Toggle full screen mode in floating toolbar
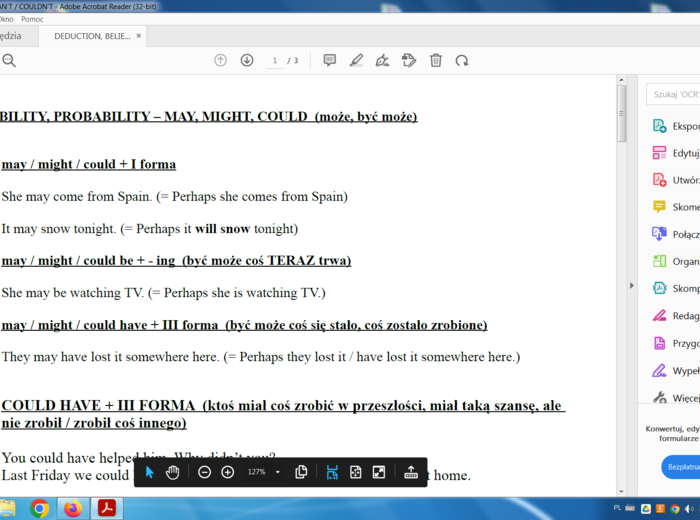Viewport: 700px width, 520px height. (x=379, y=472)
